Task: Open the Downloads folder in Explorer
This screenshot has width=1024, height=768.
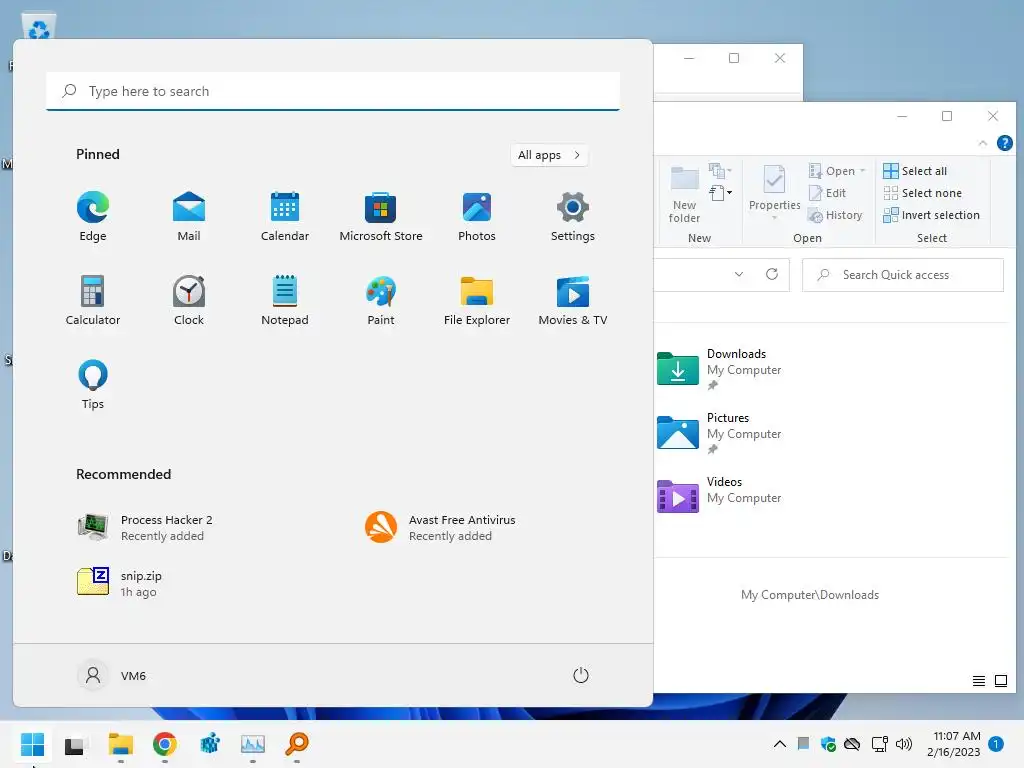Action: (719, 369)
